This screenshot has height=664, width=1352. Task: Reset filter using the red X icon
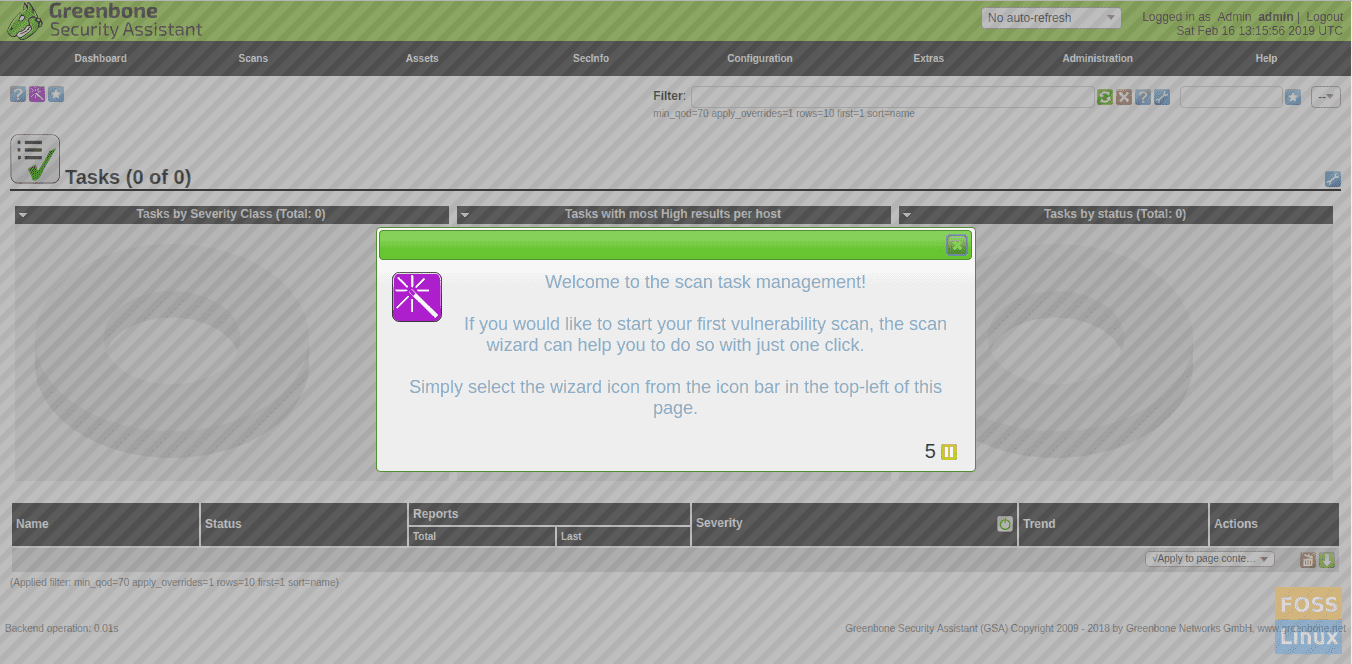pyautogui.click(x=1124, y=97)
